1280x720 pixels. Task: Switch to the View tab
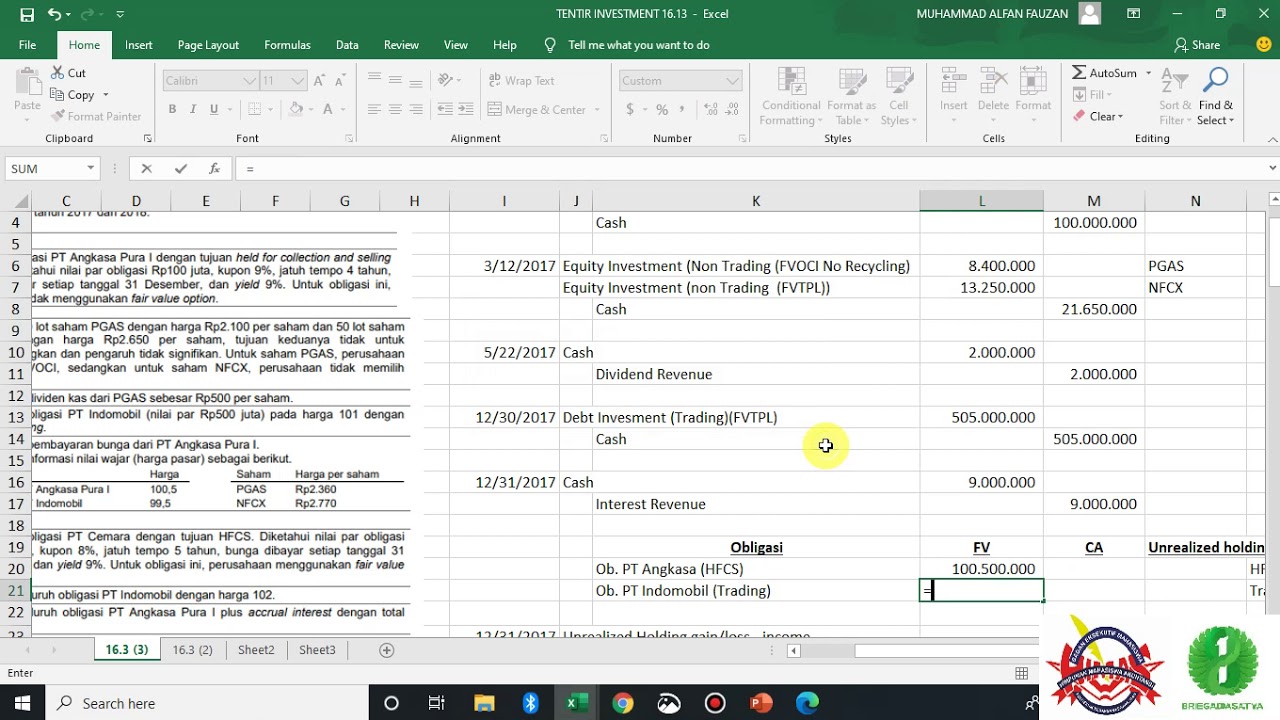click(x=456, y=45)
